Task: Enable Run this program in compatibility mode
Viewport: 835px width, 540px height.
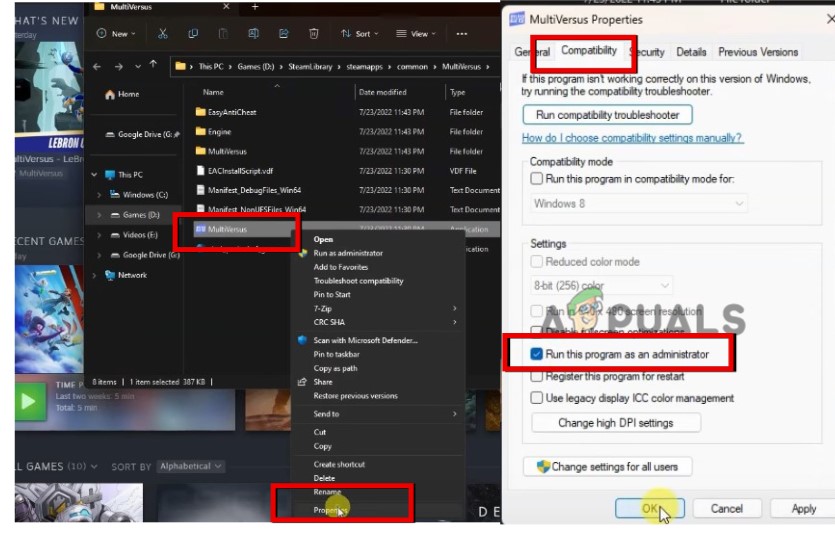Action: click(x=537, y=179)
